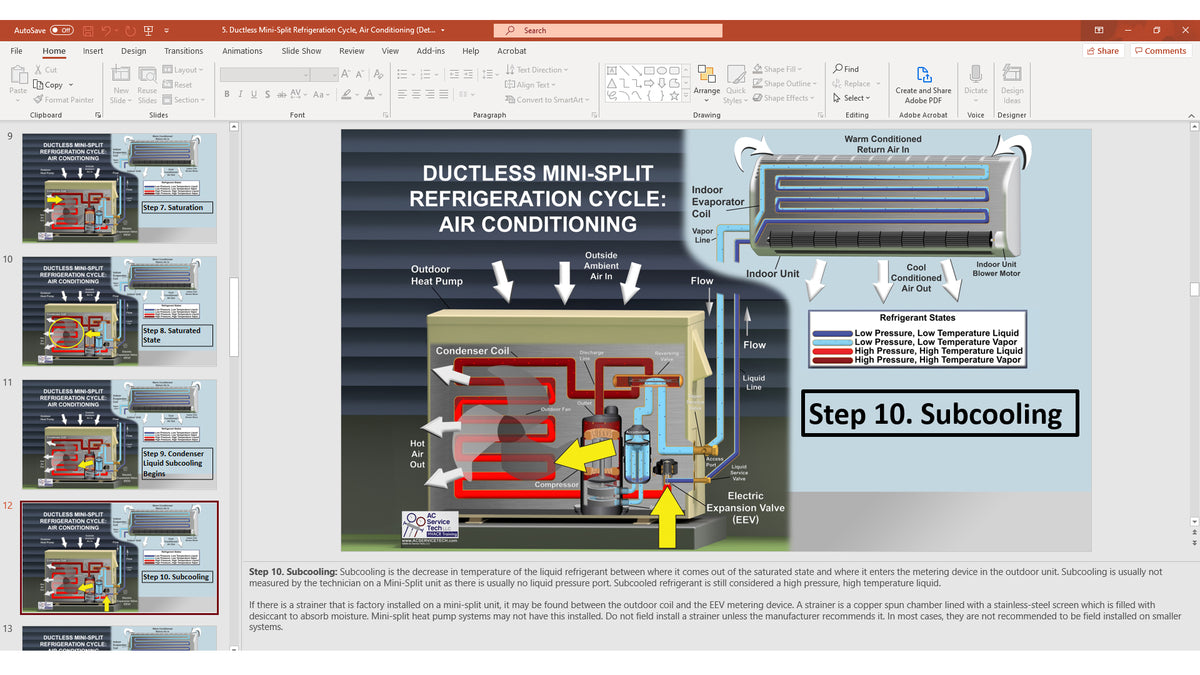The width and height of the screenshot is (1200, 675).
Task: Open the File menu
Action: [x=17, y=51]
